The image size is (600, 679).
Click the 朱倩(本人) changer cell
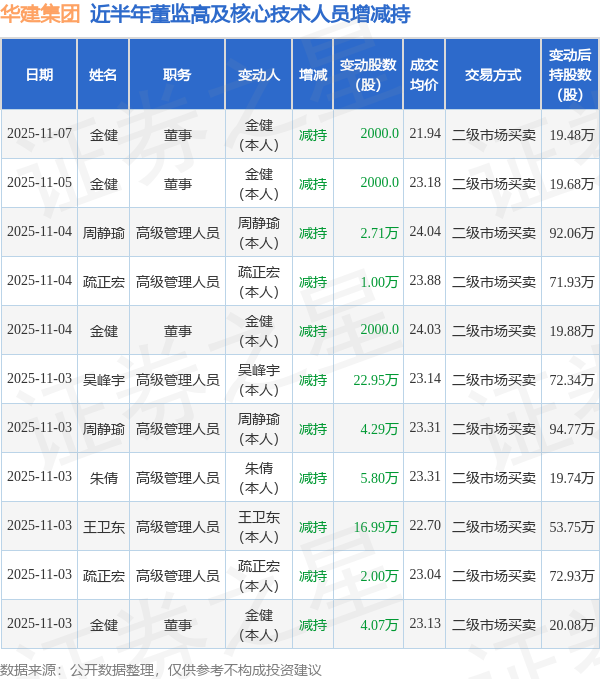[259, 478]
